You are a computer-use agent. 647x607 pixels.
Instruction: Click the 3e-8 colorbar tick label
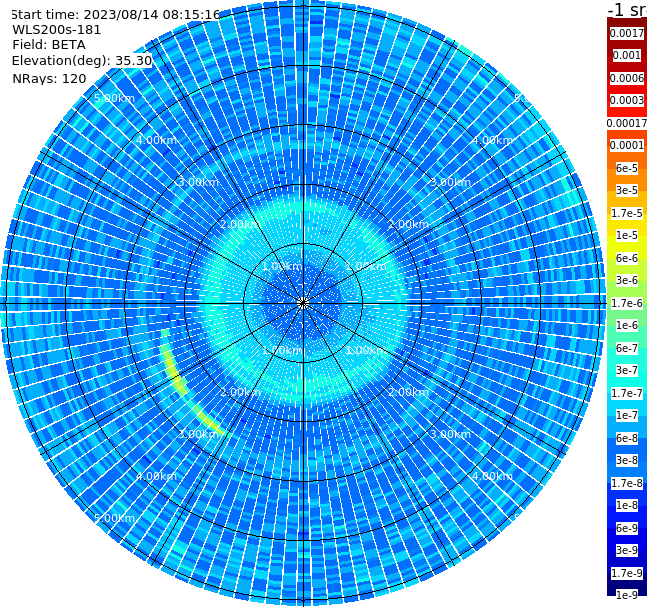coord(627,460)
